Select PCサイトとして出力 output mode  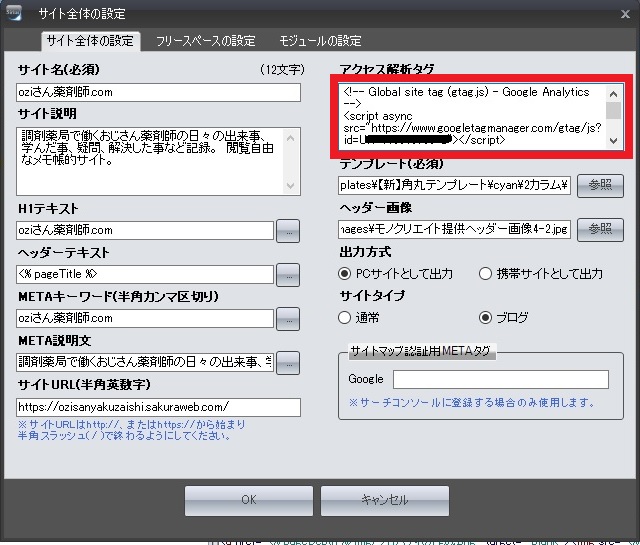(x=346, y=273)
